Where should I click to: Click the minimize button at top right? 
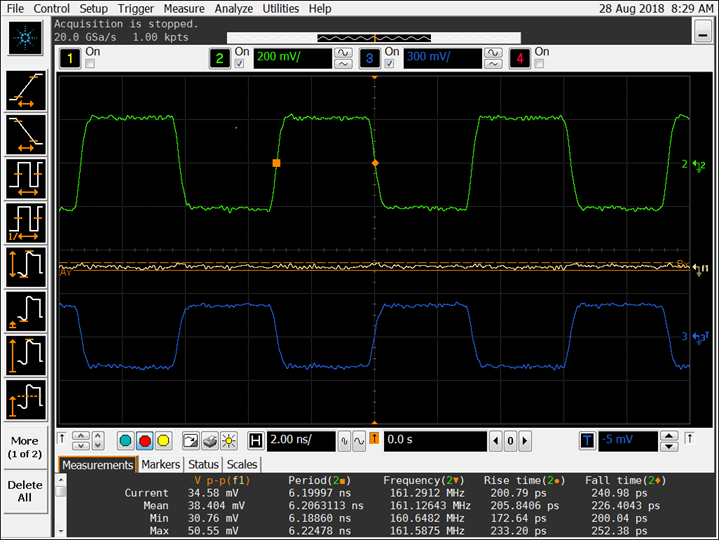coord(702,32)
